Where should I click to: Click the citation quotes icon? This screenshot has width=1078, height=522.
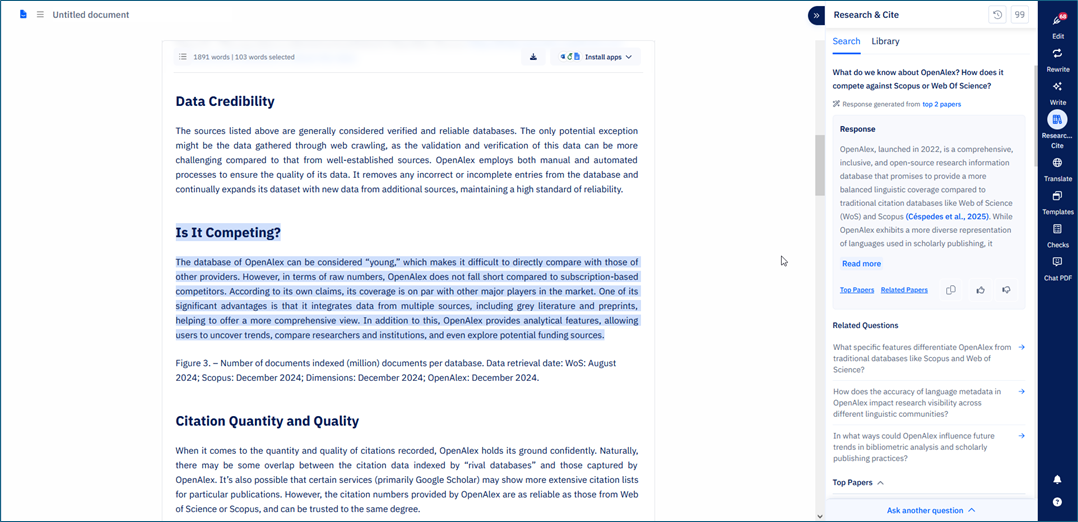point(1020,14)
